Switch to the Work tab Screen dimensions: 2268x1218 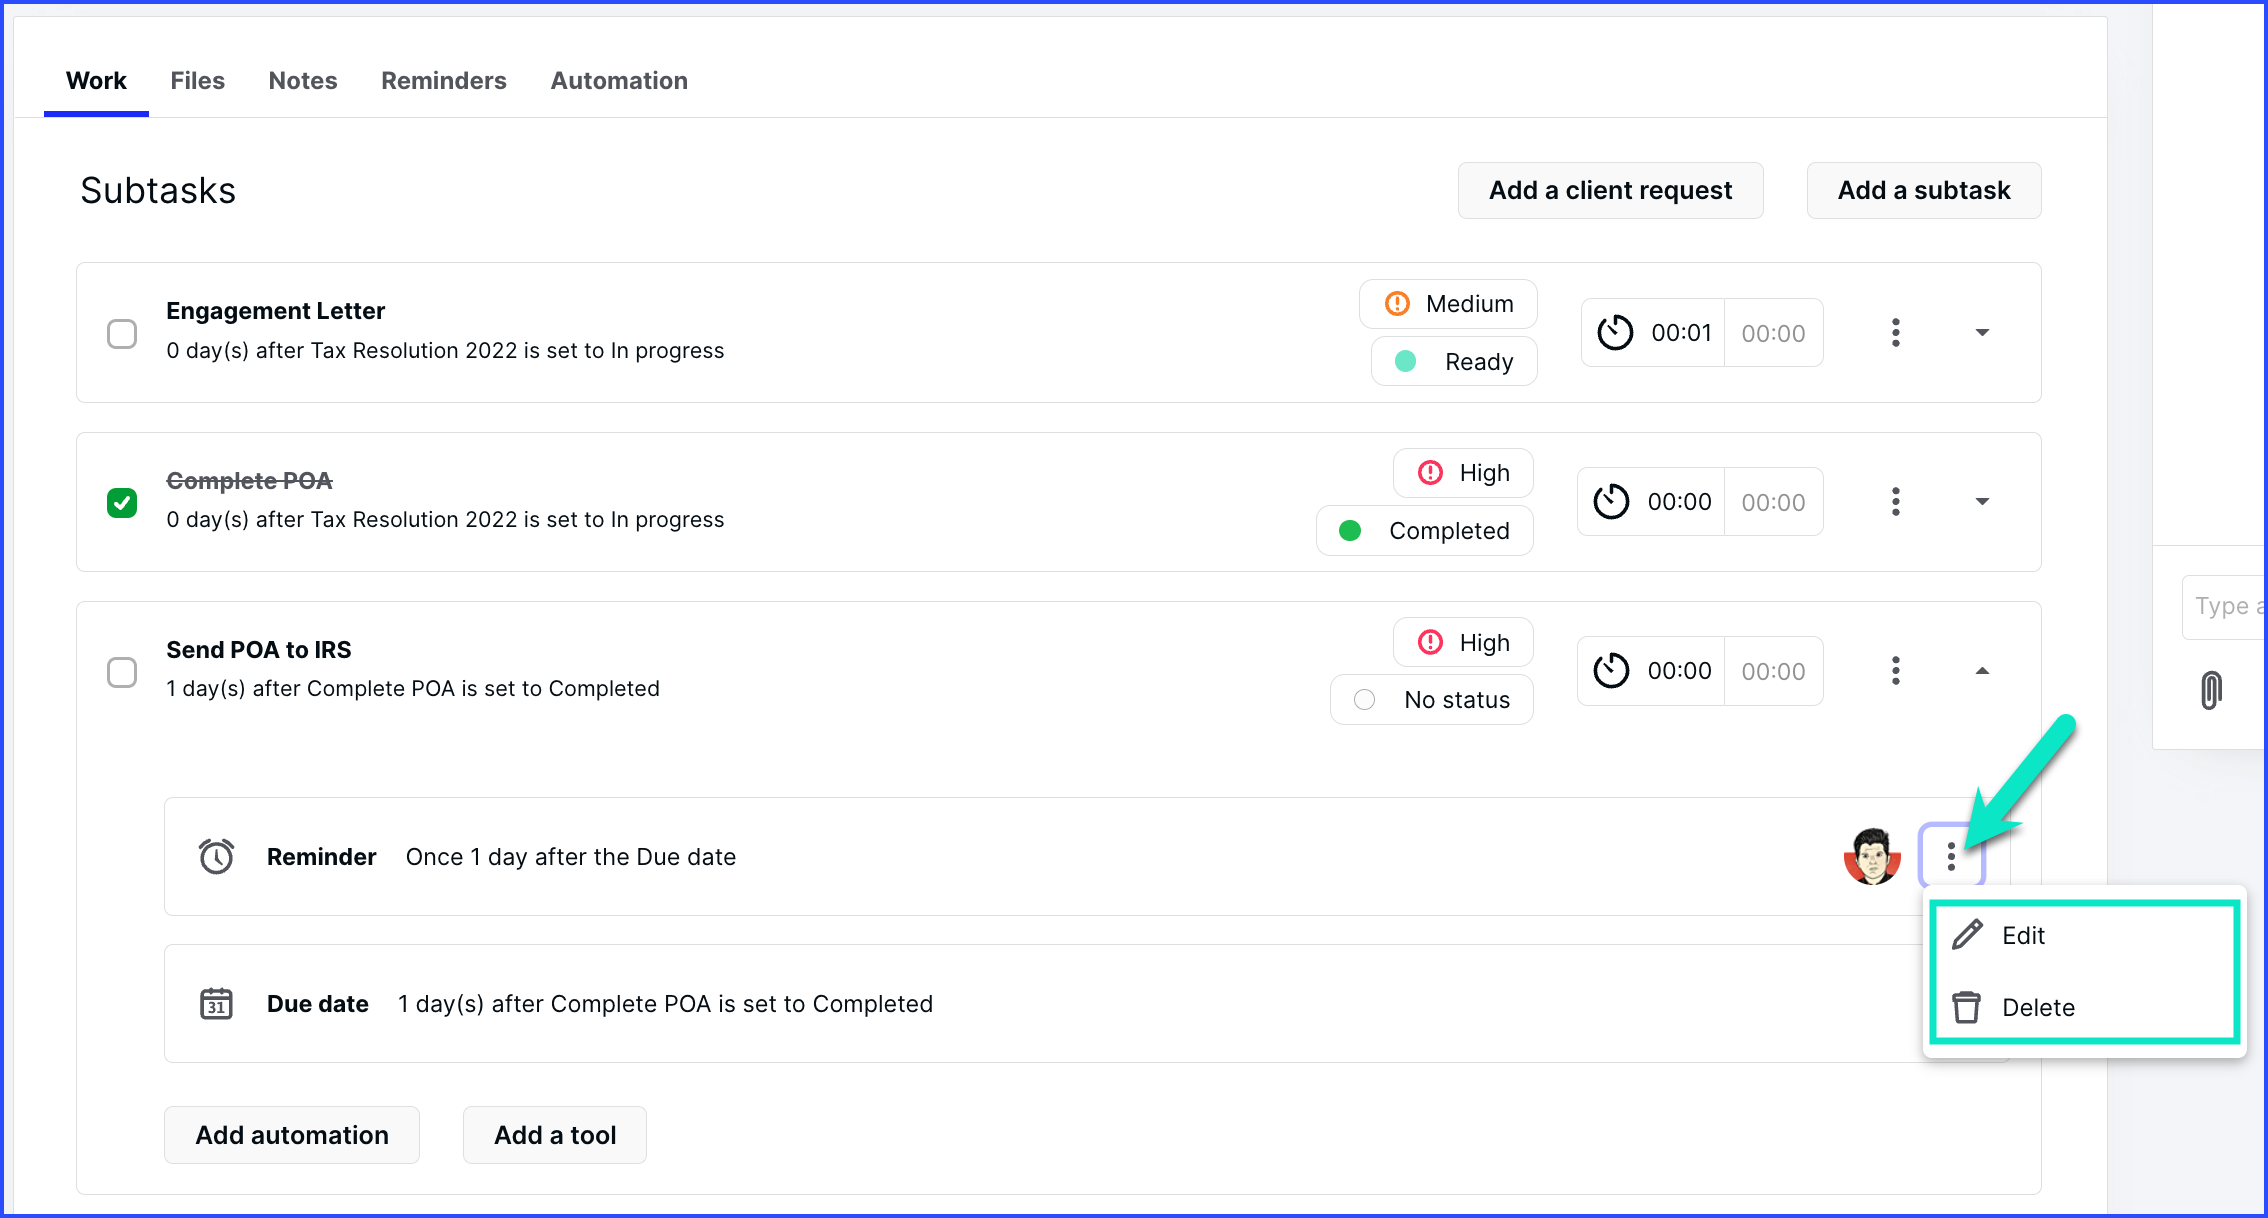96,81
